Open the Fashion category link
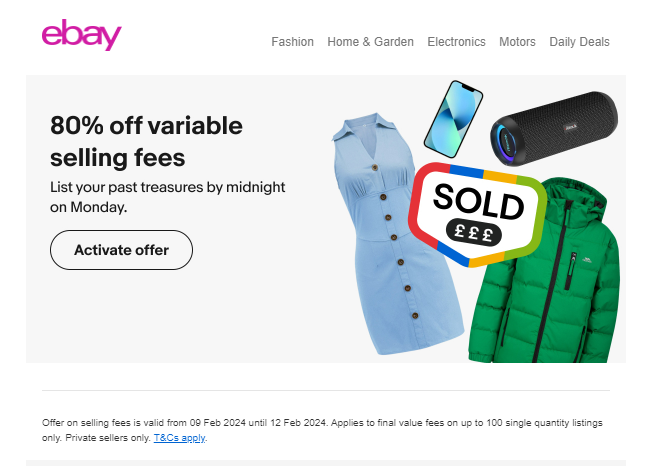The width and height of the screenshot is (653, 466). tap(292, 42)
